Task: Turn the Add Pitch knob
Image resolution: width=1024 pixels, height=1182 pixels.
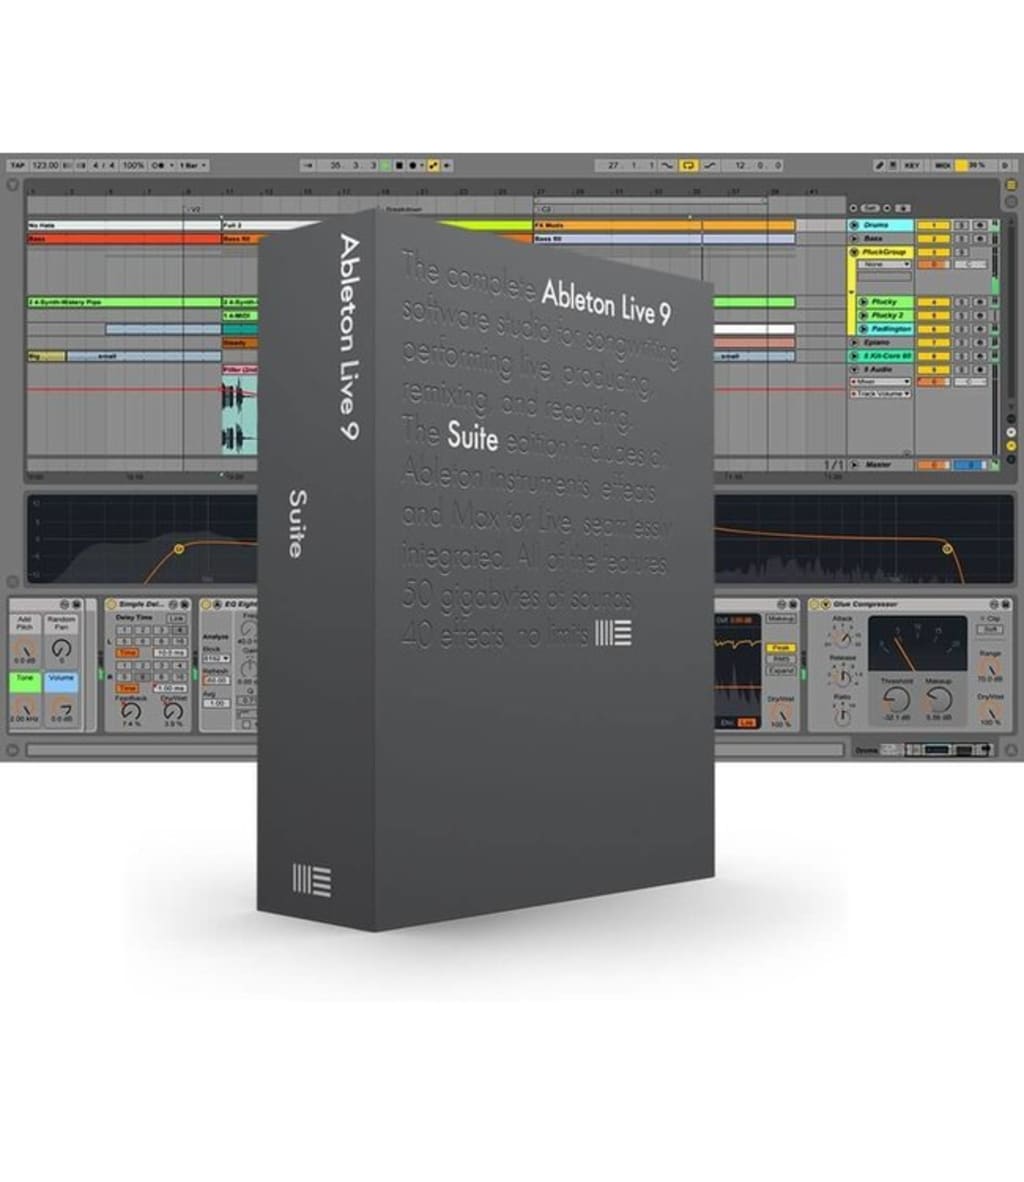Action: pos(25,648)
